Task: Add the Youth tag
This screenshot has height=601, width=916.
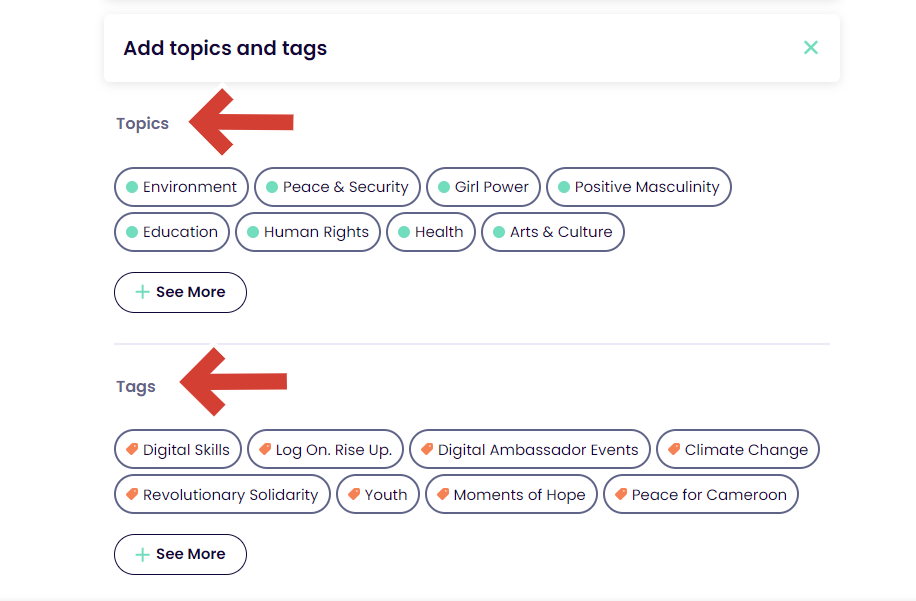Action: tap(377, 495)
